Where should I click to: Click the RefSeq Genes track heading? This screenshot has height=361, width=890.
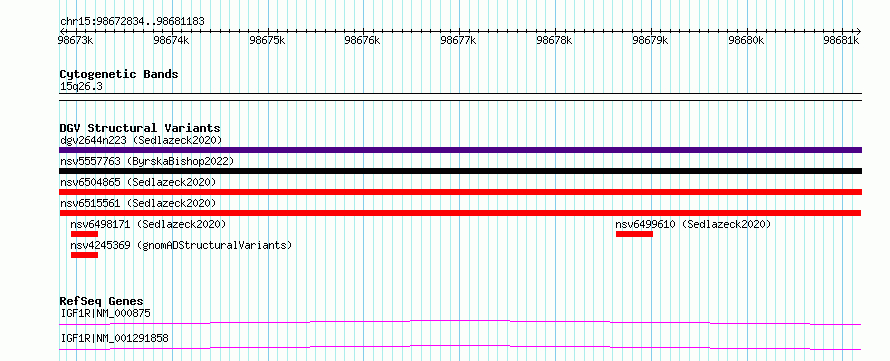102,301
